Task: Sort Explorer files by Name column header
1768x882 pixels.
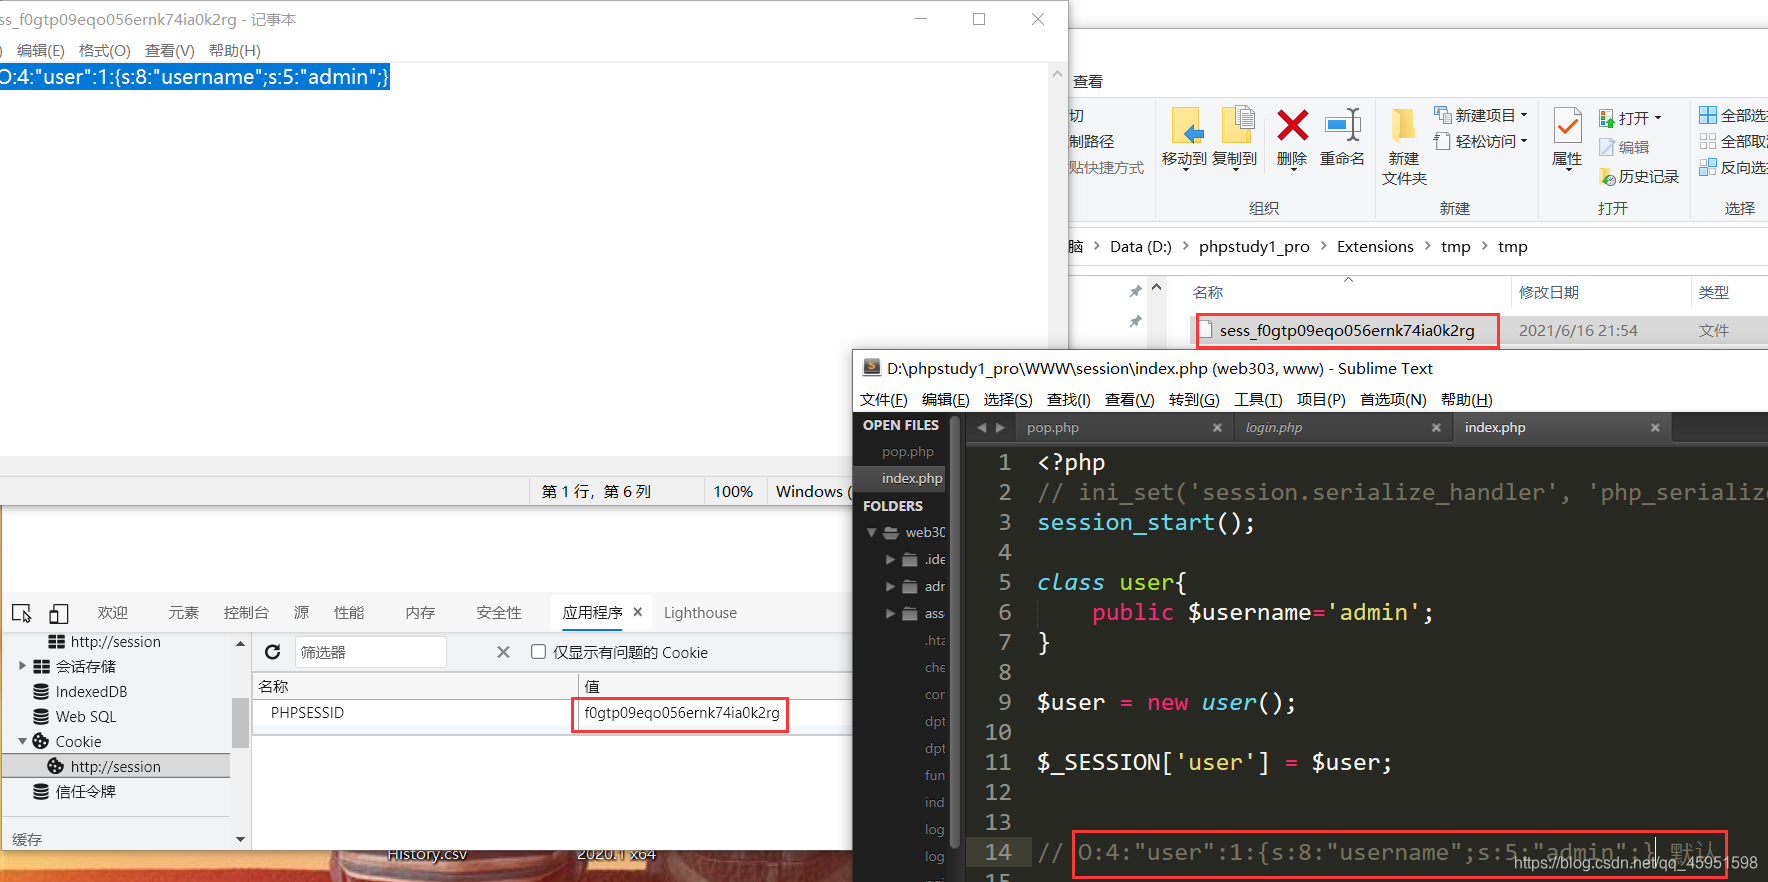Action: 1208,293
